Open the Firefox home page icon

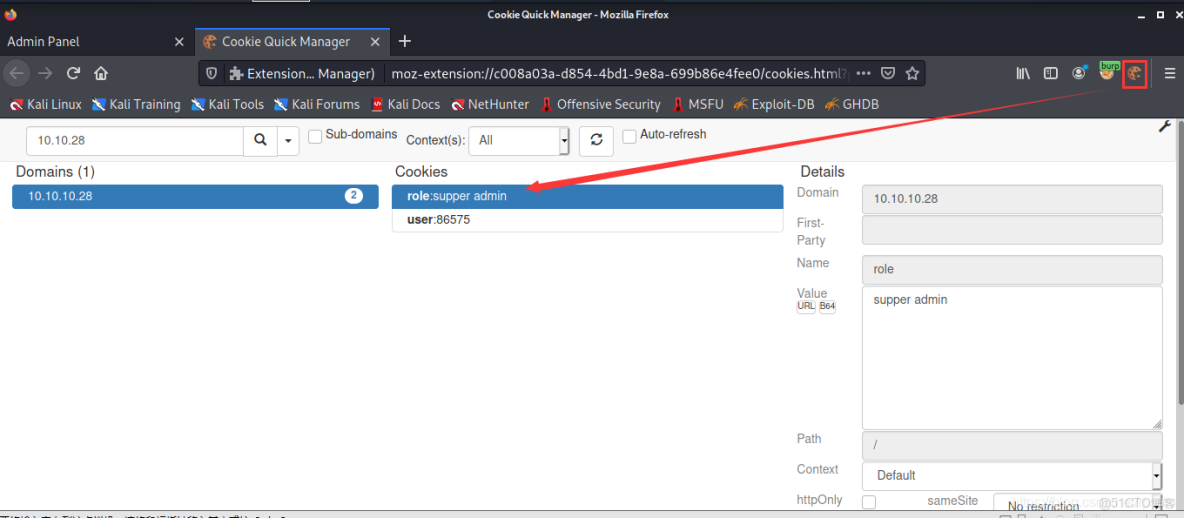click(x=100, y=73)
